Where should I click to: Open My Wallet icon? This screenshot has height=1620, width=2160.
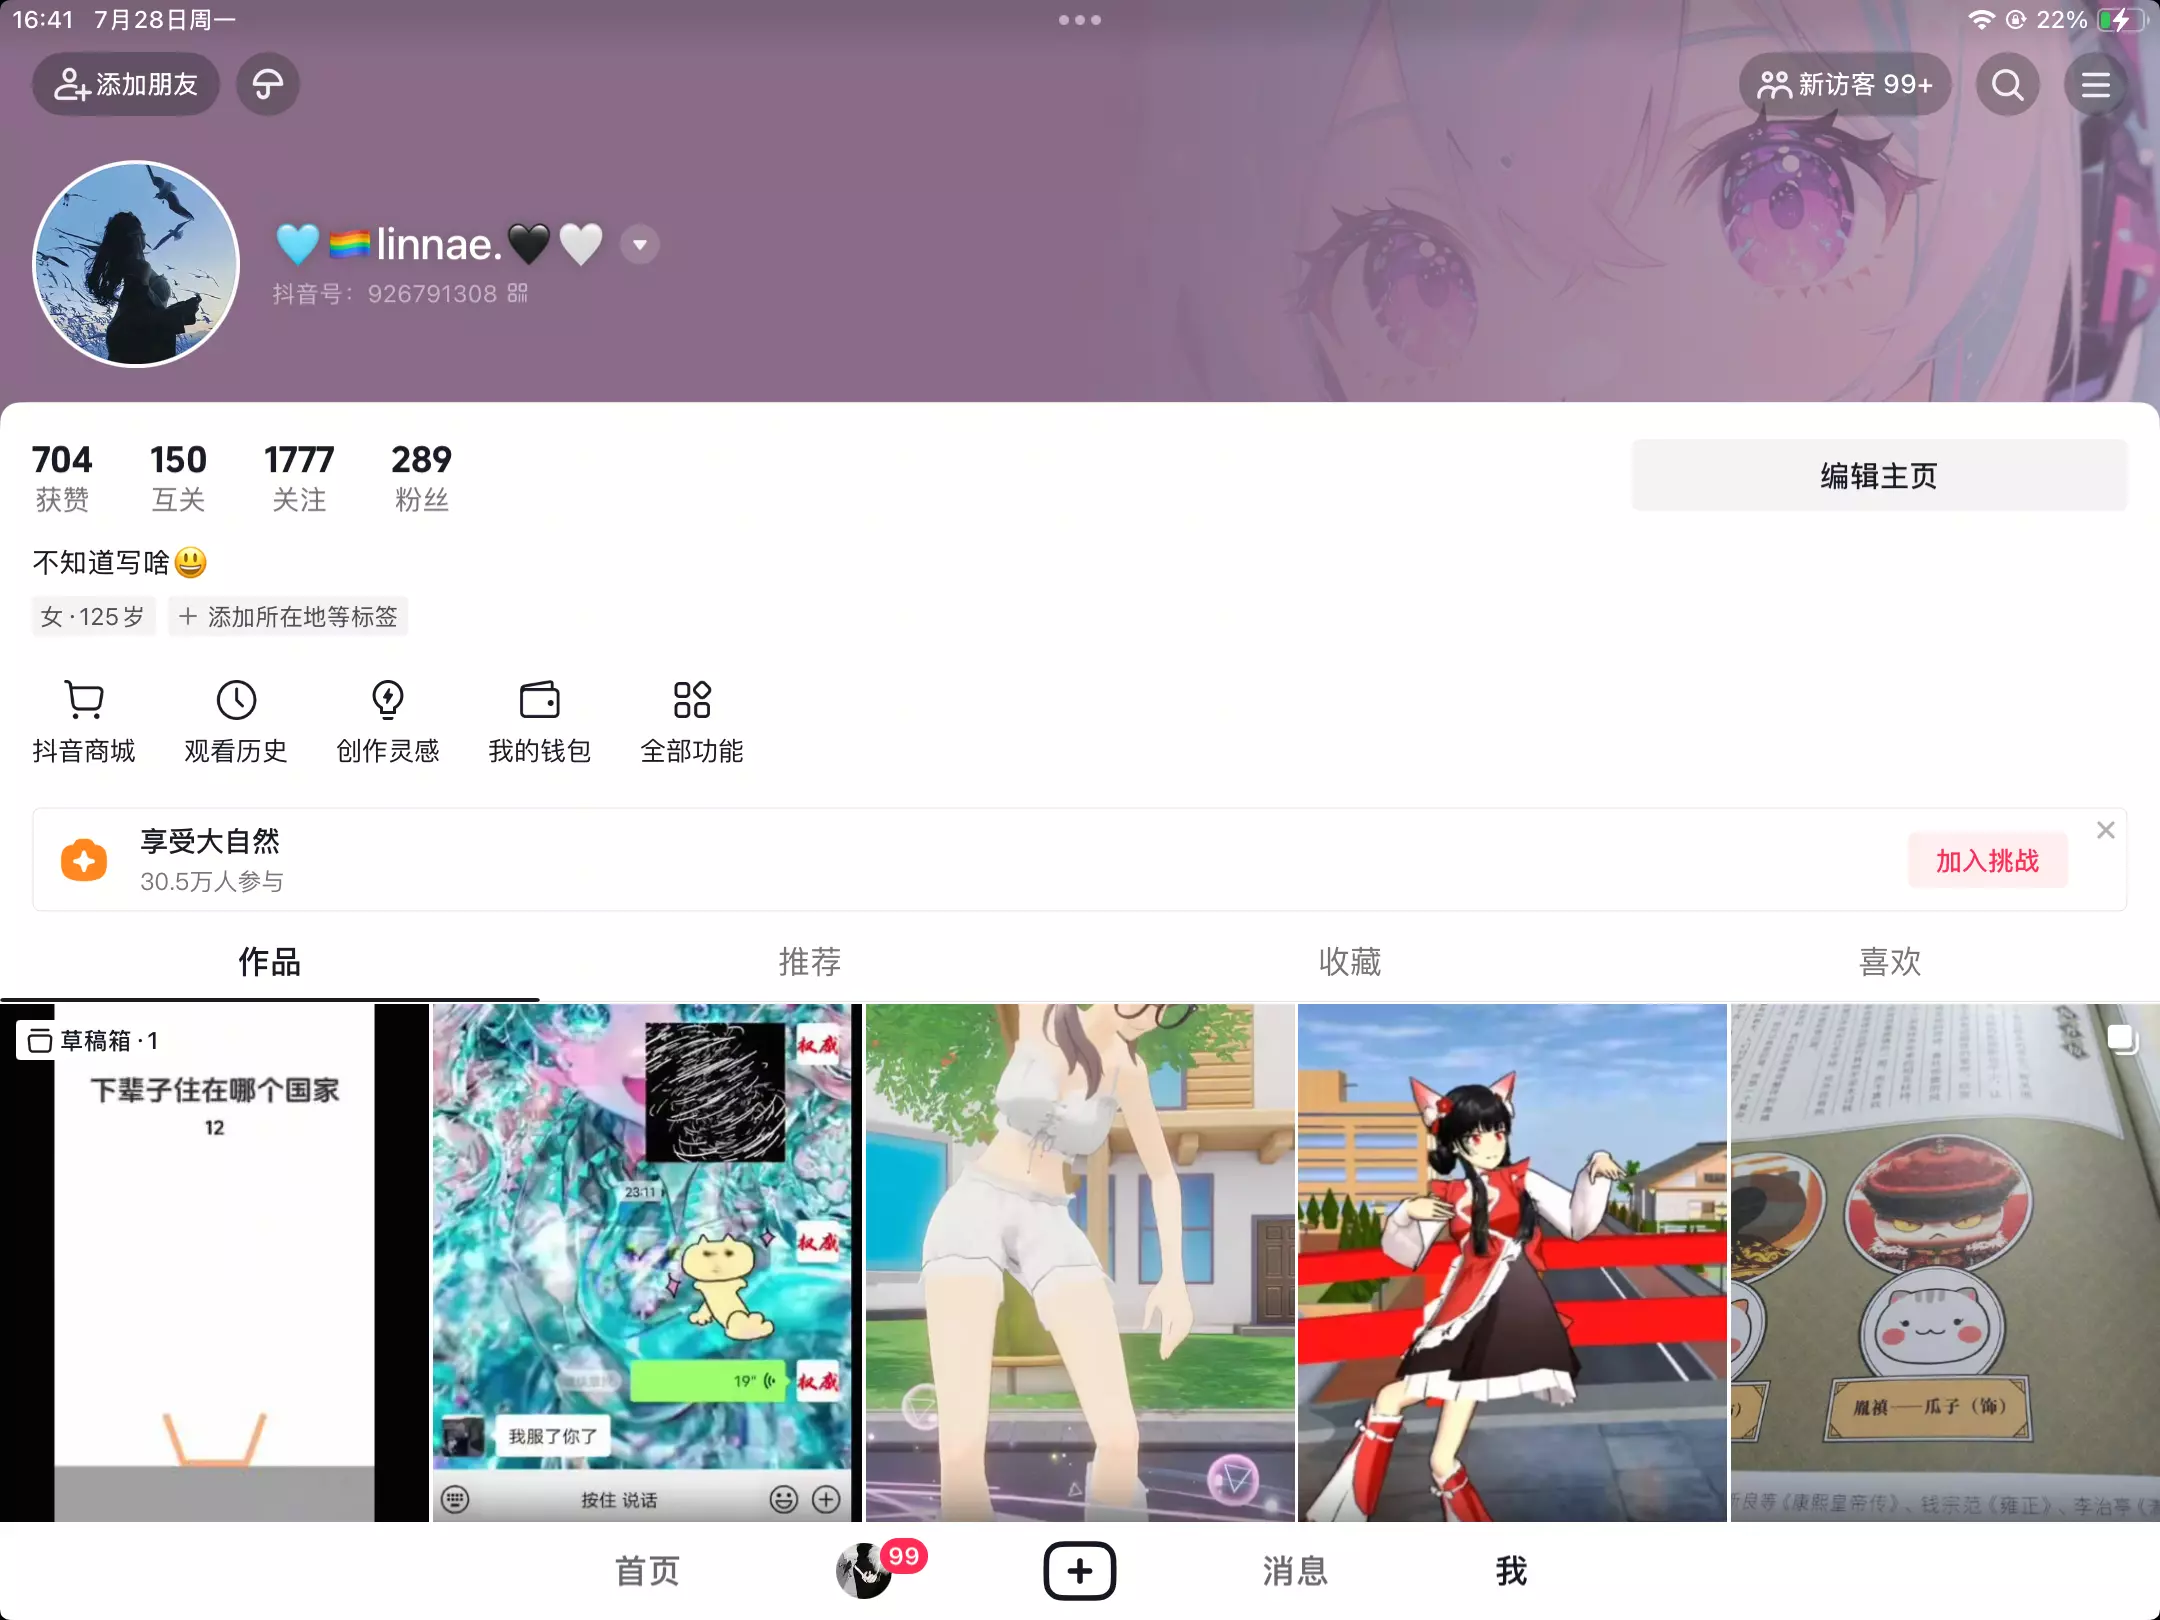coord(540,700)
